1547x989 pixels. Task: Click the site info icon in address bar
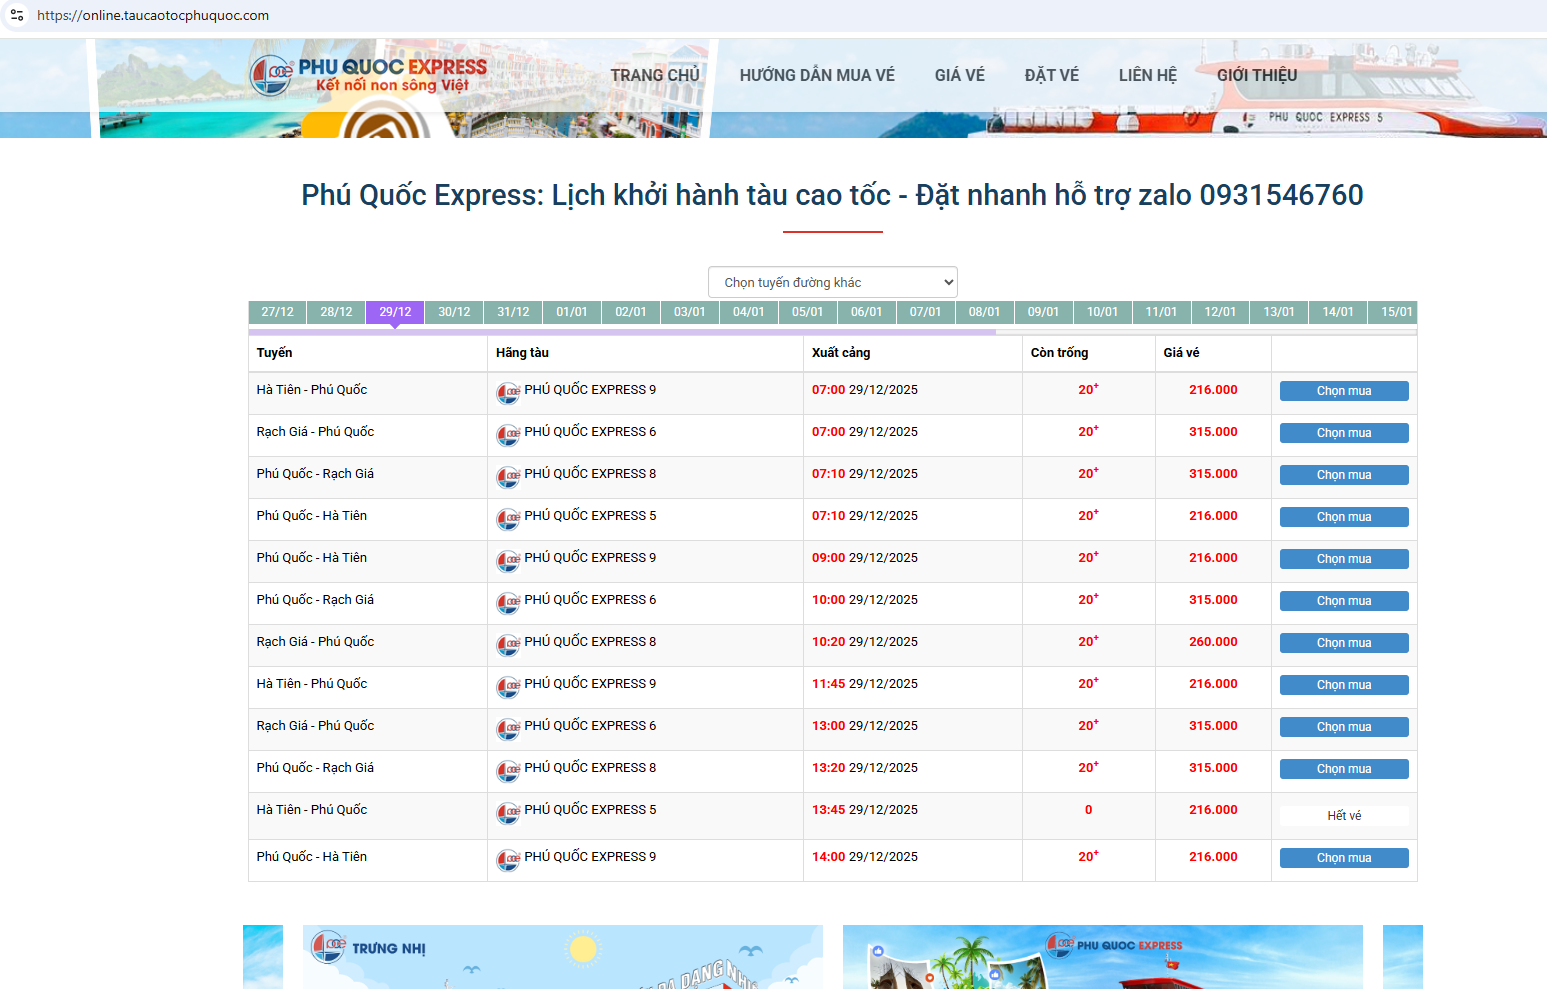pyautogui.click(x=17, y=15)
